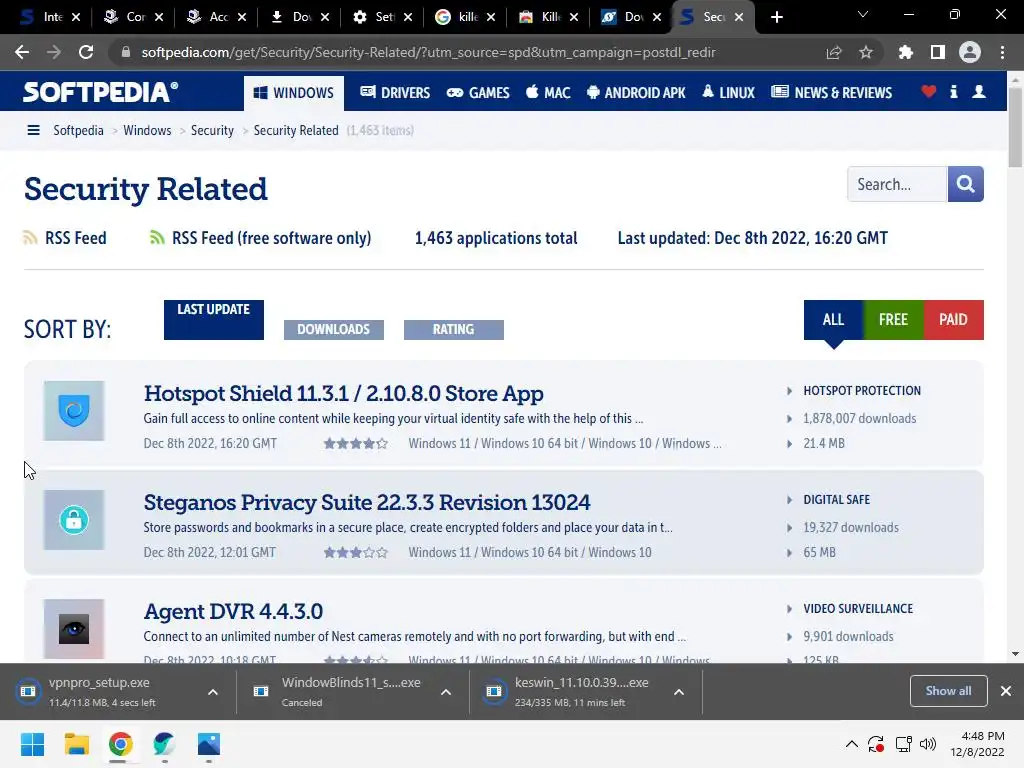
Task: Open the Chrome extensions puzzle icon
Action: pos(906,52)
